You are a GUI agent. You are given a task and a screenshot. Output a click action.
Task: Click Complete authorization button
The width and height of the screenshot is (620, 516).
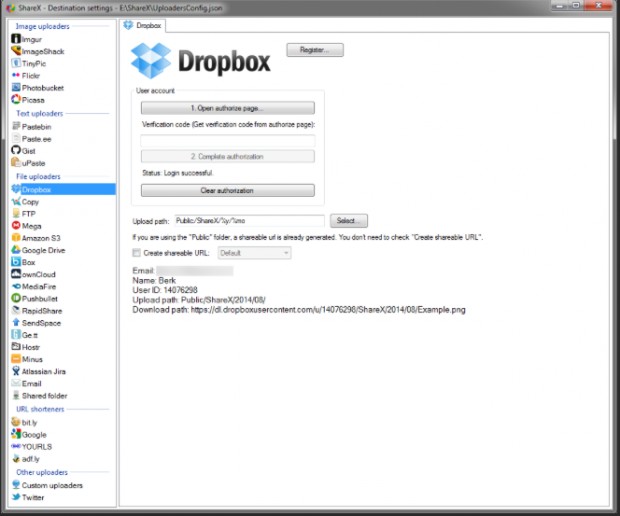[228, 157]
